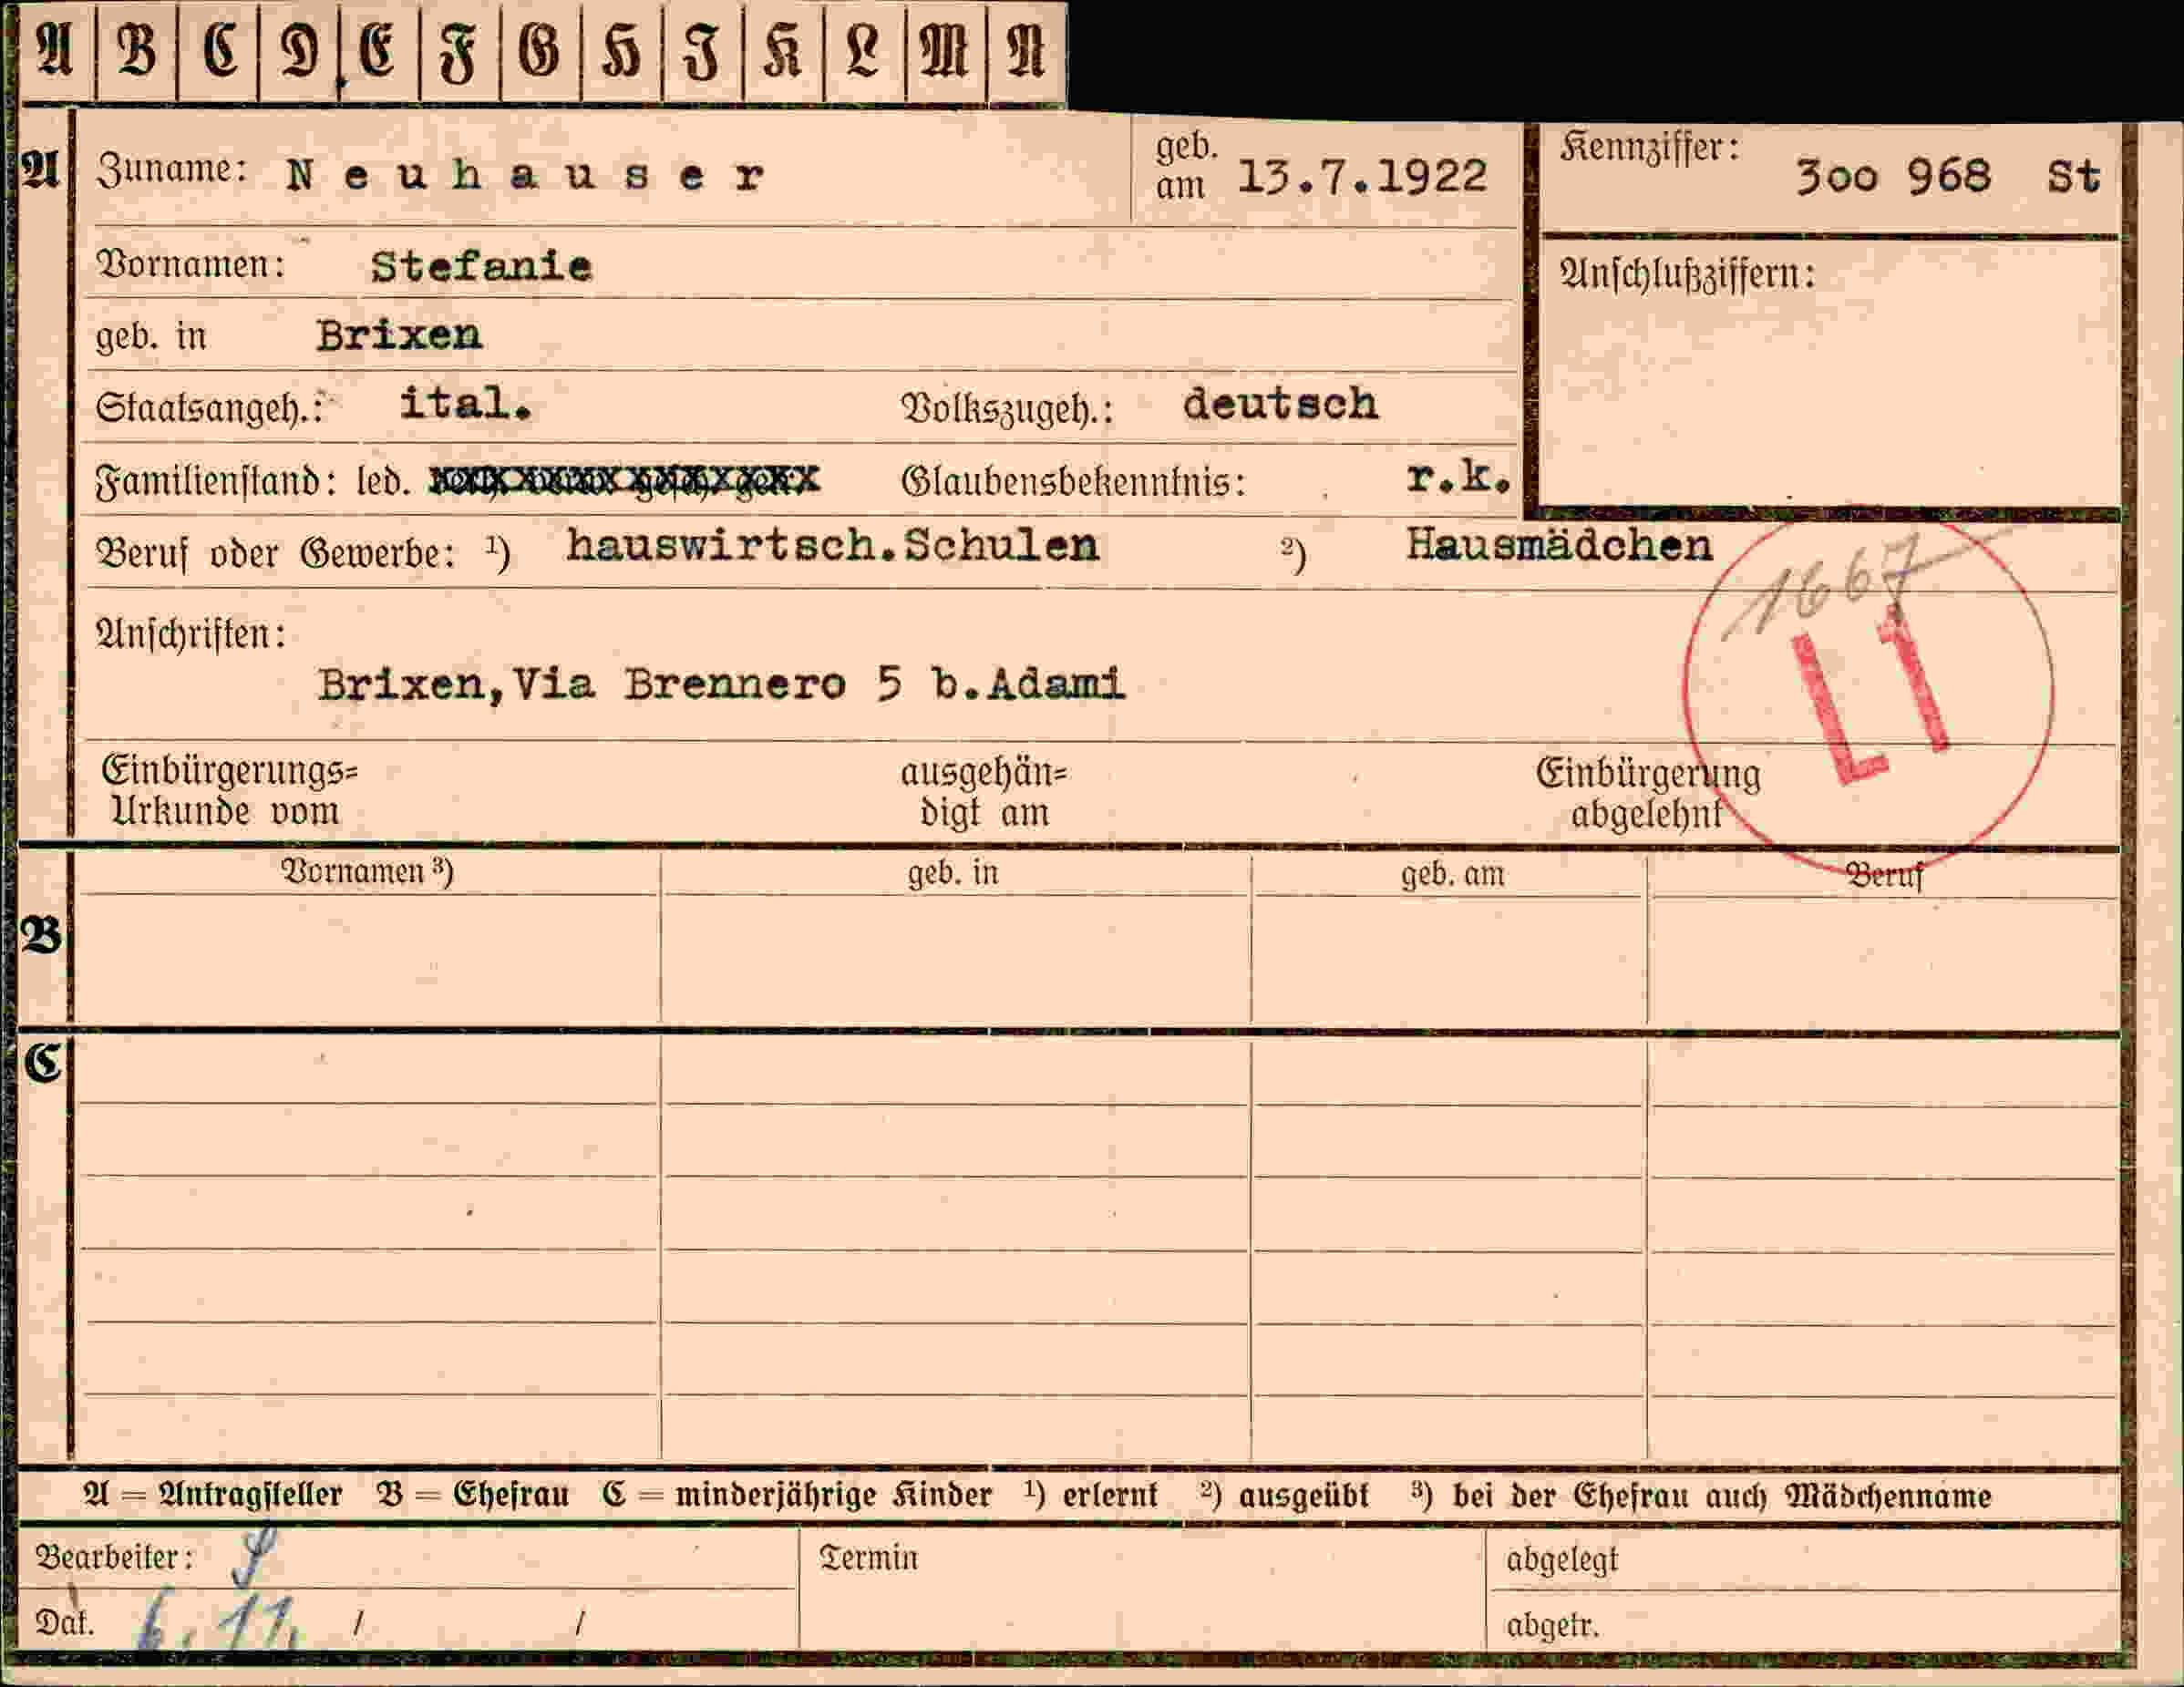Click ethnicity value deutsch
Screen dimensions: 2184x1687
[x=1280, y=404]
